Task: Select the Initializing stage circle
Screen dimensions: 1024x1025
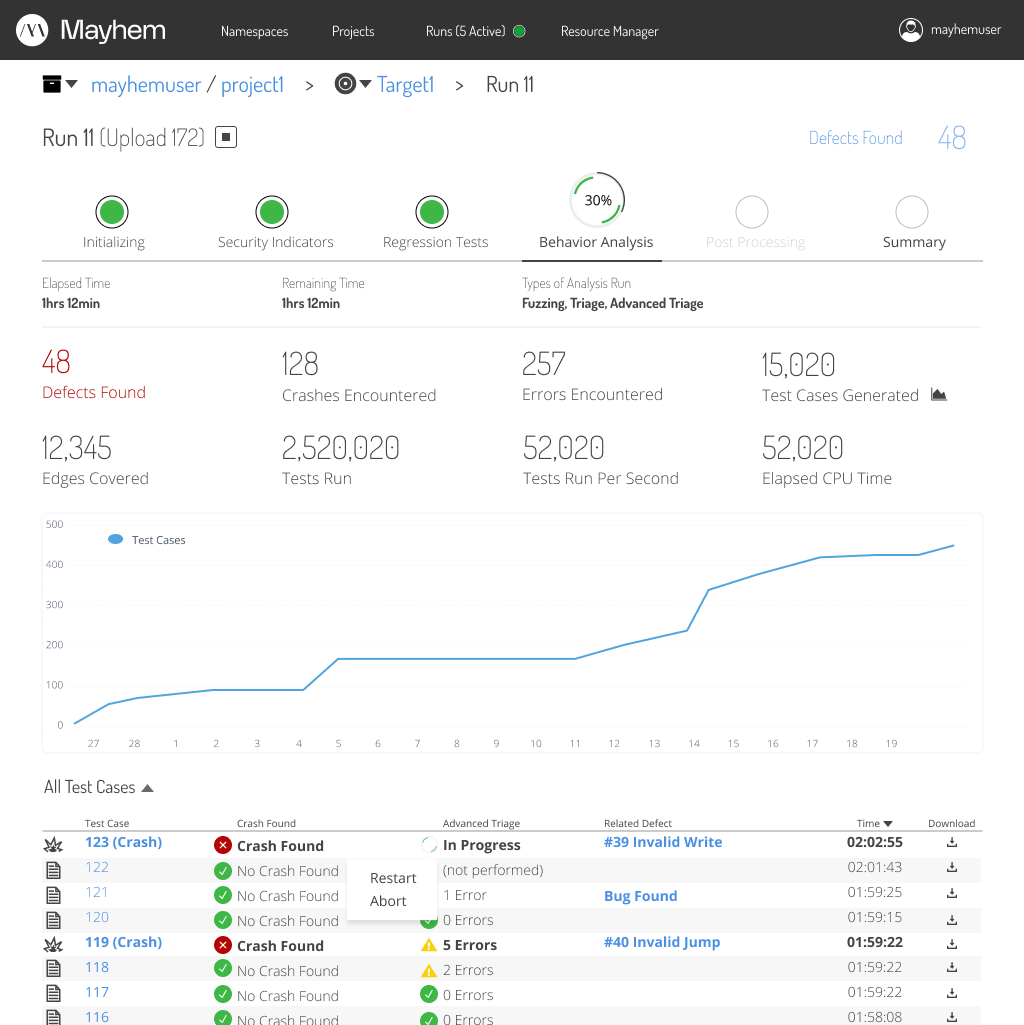Action: [x=113, y=212]
